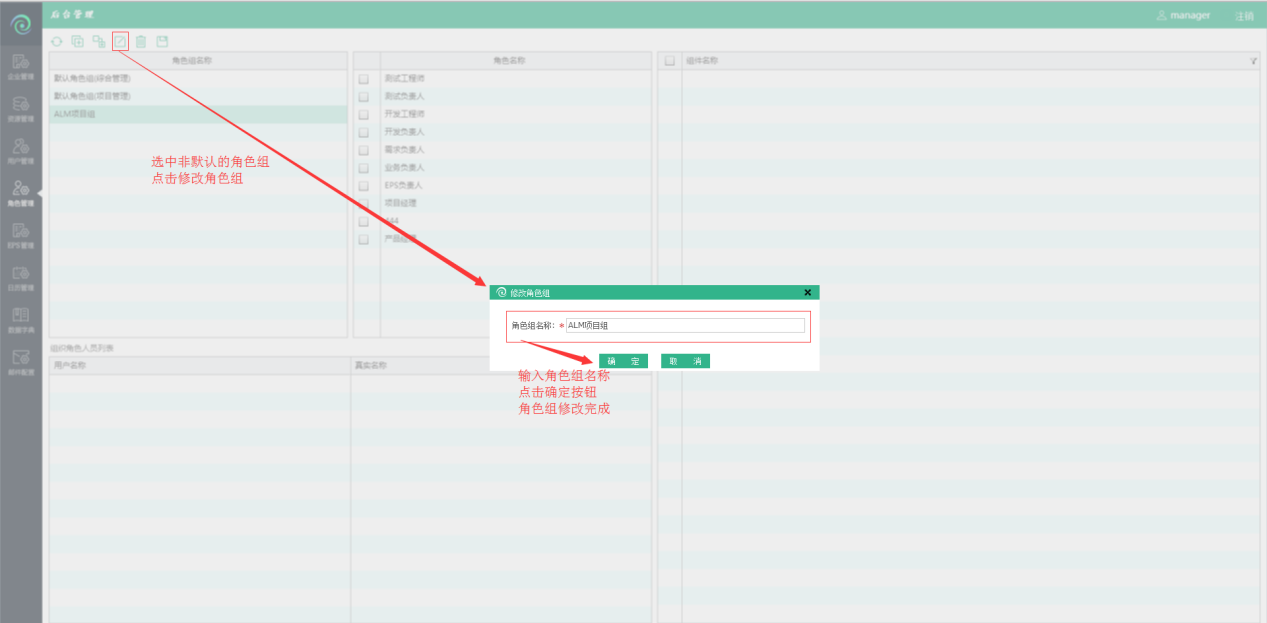Check the 需求负责人 role checkbox
1267x623 pixels.
pyautogui.click(x=364, y=150)
